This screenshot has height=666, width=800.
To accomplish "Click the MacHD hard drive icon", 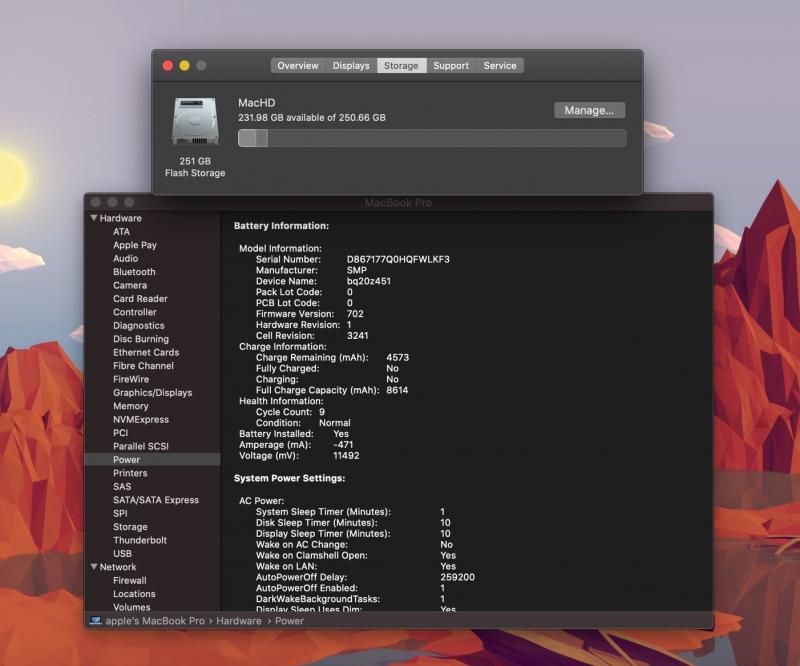I will pyautogui.click(x=195, y=121).
